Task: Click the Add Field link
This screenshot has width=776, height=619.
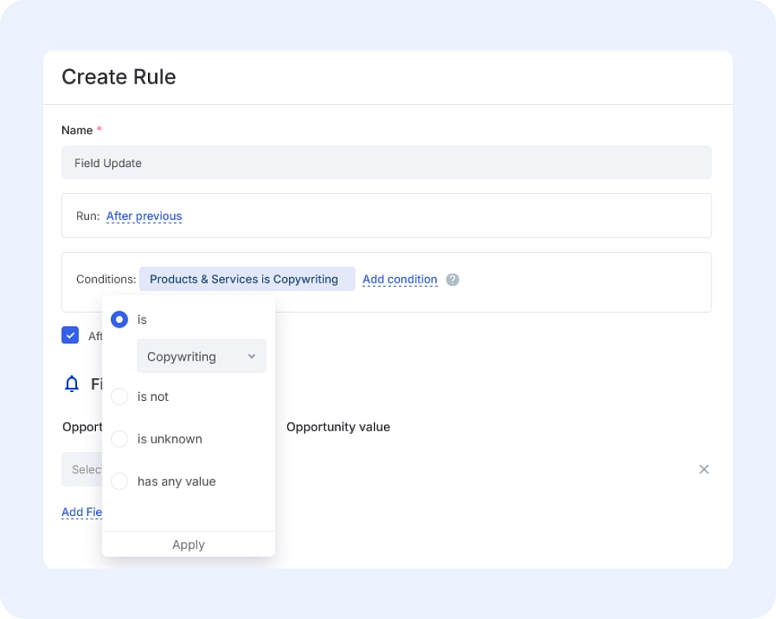Action: coord(81,512)
